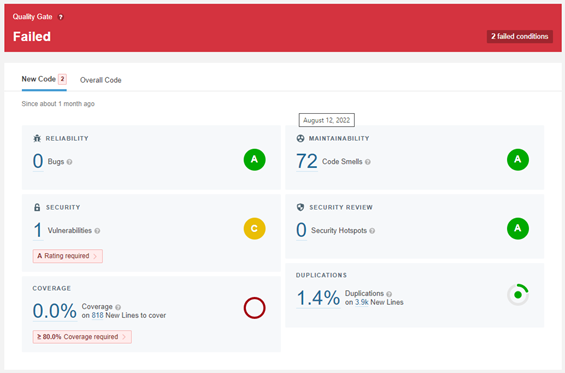This screenshot has height=373, width=565.
Task: Click the bug icon beside Reliability
Action: pyautogui.click(x=37, y=138)
